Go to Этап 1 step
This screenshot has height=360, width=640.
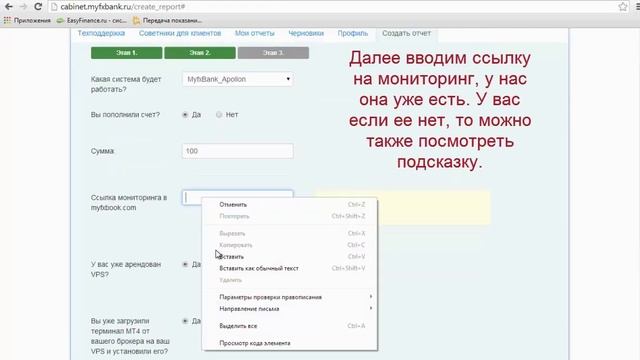(x=127, y=53)
